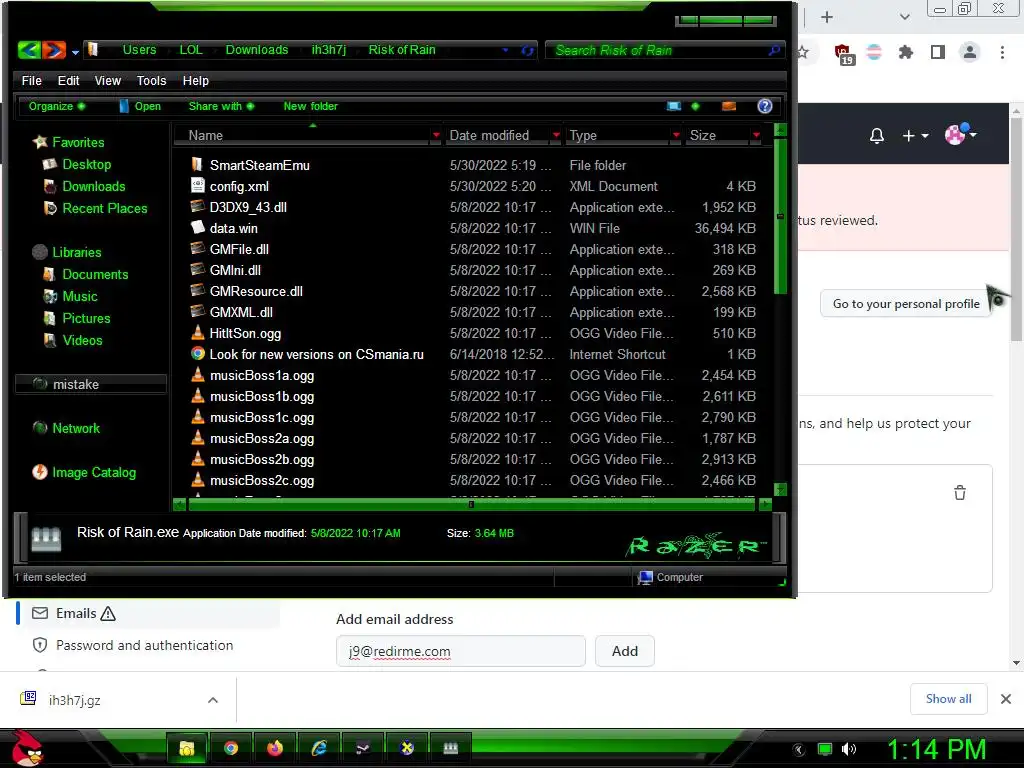Open the recent locations dropdown beside Forward arrow

75,52
